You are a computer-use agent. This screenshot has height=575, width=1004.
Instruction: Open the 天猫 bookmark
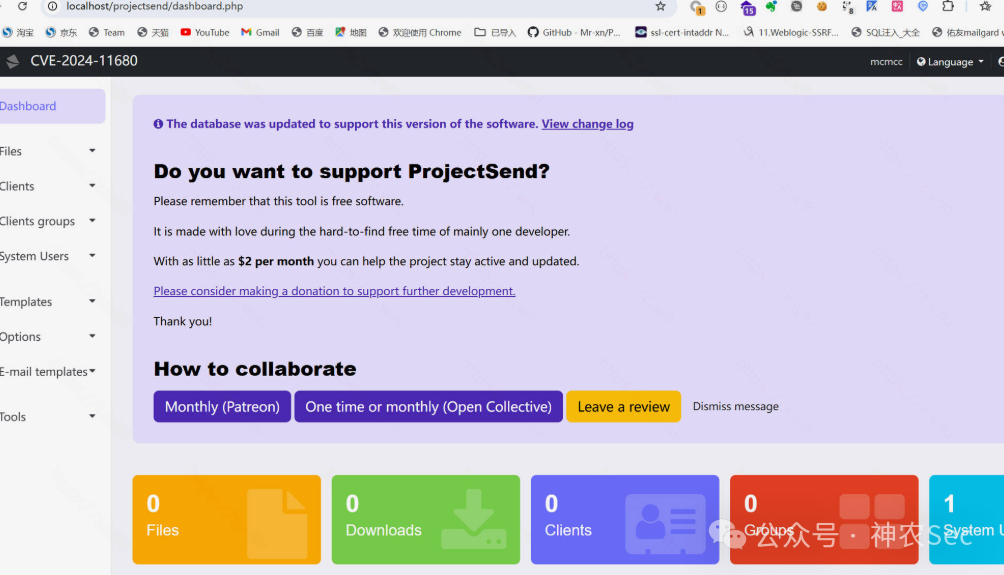[x=153, y=32]
